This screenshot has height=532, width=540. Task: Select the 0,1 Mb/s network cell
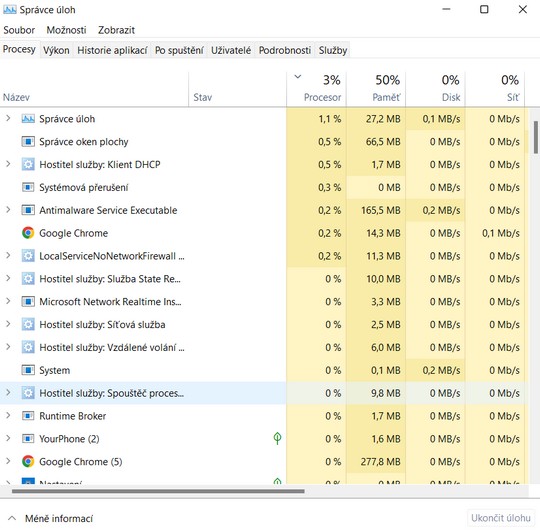pyautogui.click(x=495, y=233)
